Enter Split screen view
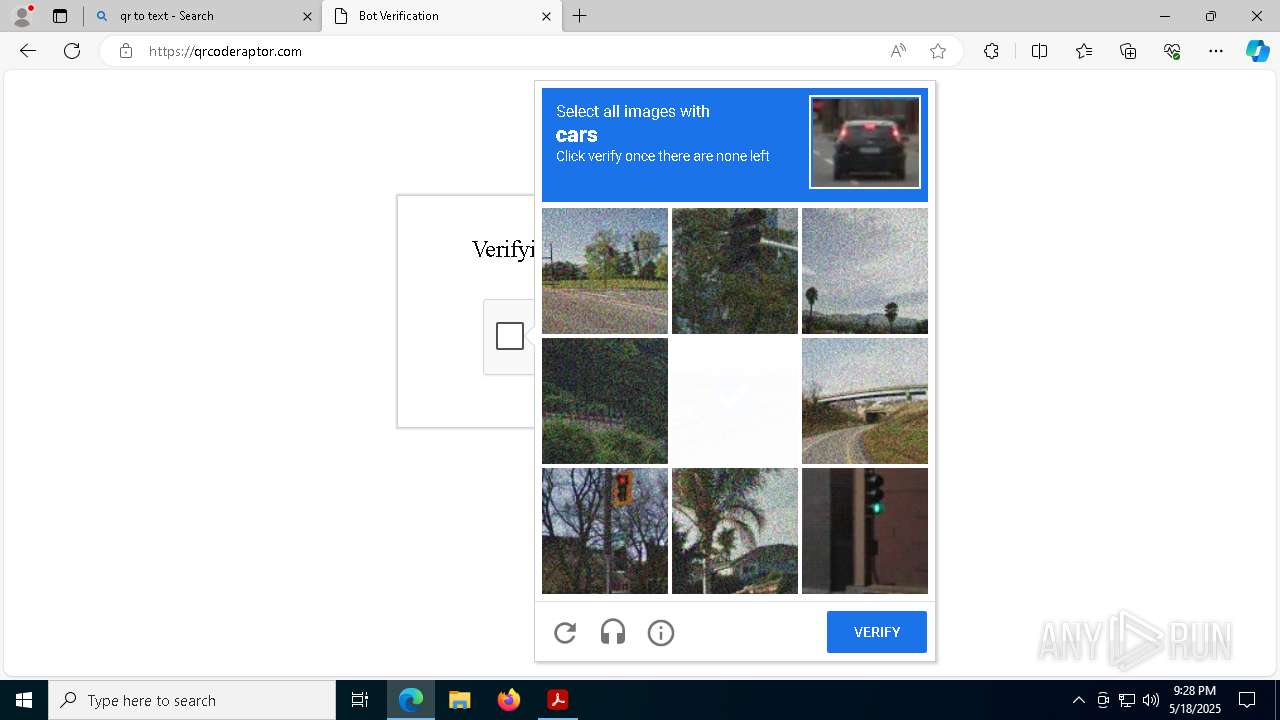This screenshot has height=720, width=1280. pyautogui.click(x=1039, y=51)
